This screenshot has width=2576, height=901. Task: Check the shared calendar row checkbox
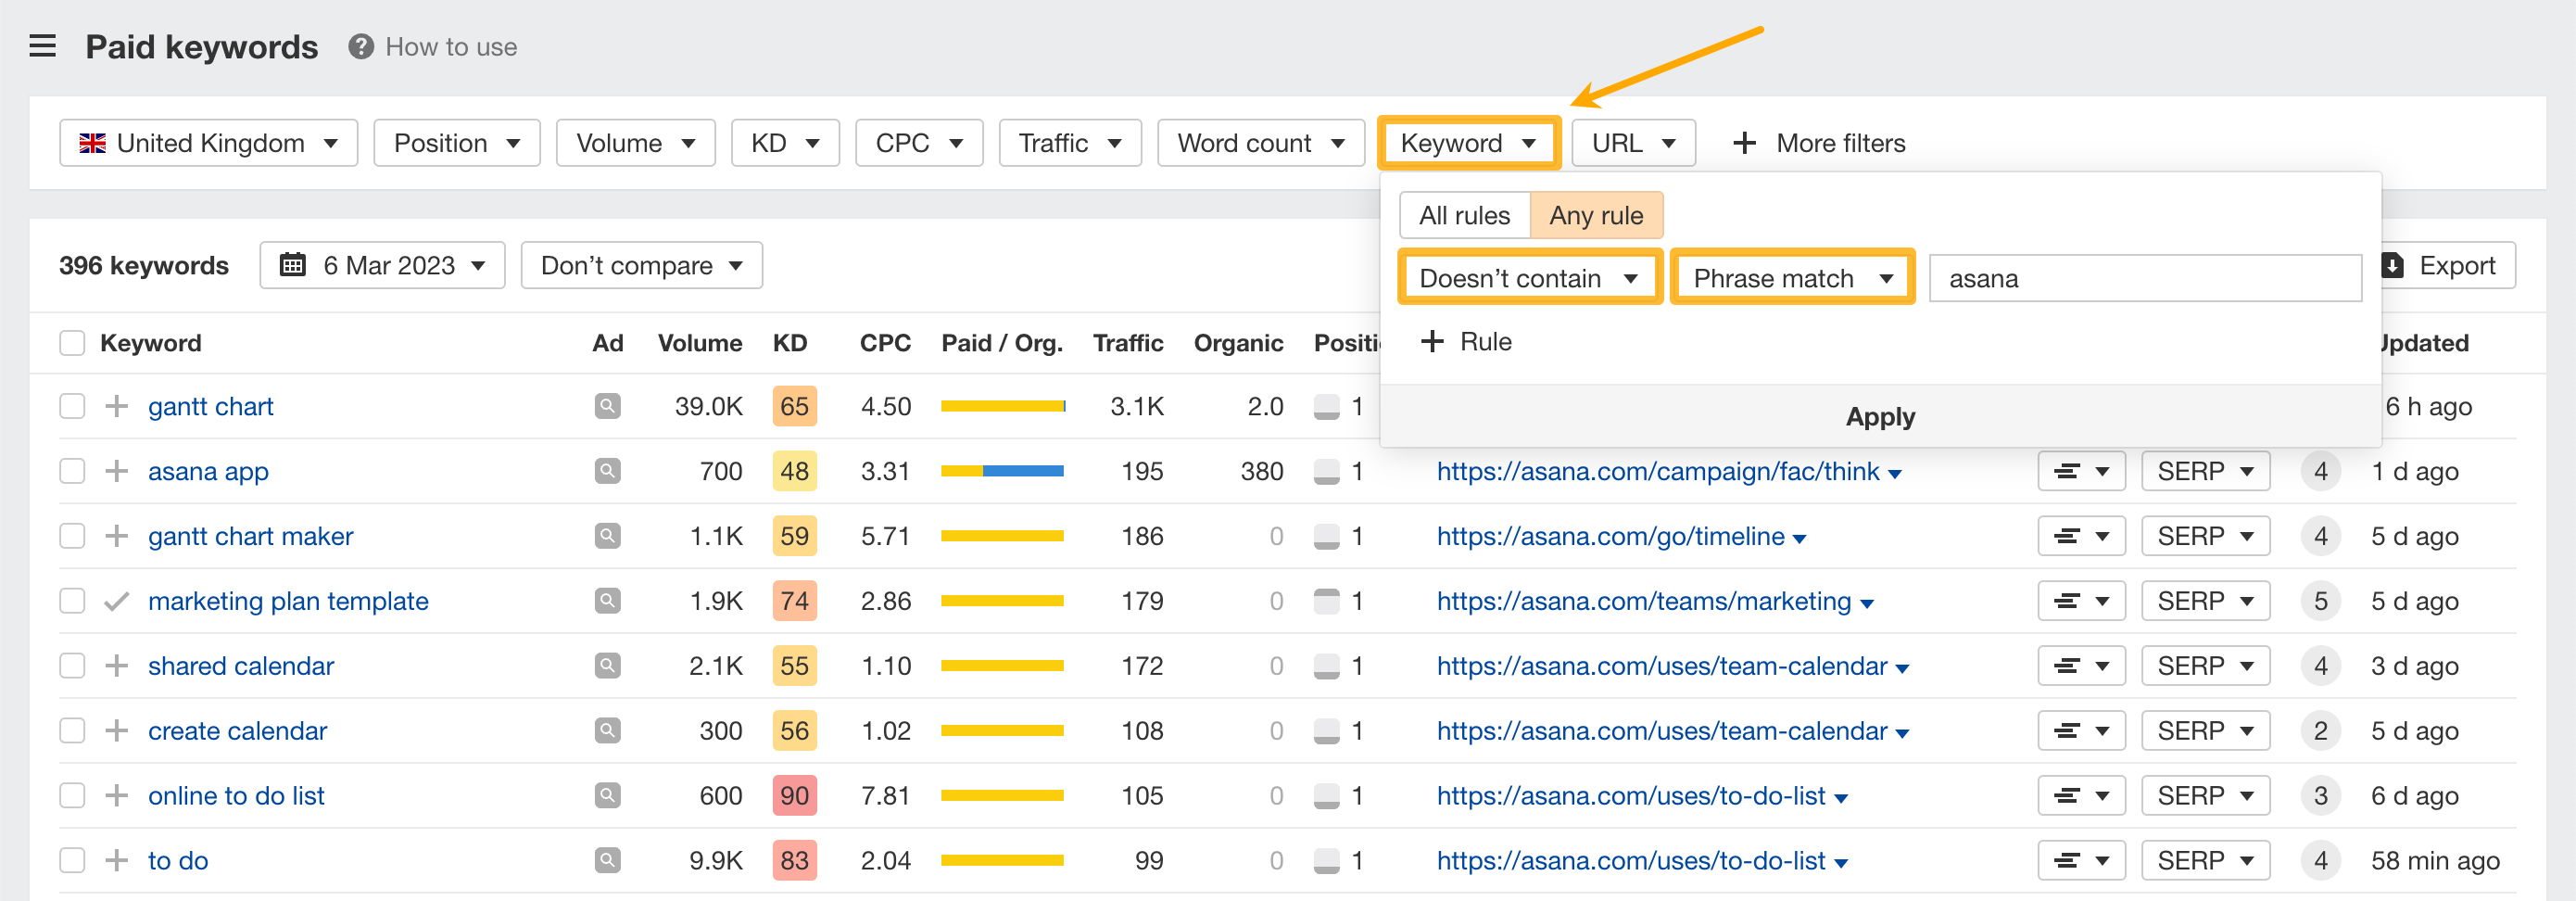coord(72,666)
